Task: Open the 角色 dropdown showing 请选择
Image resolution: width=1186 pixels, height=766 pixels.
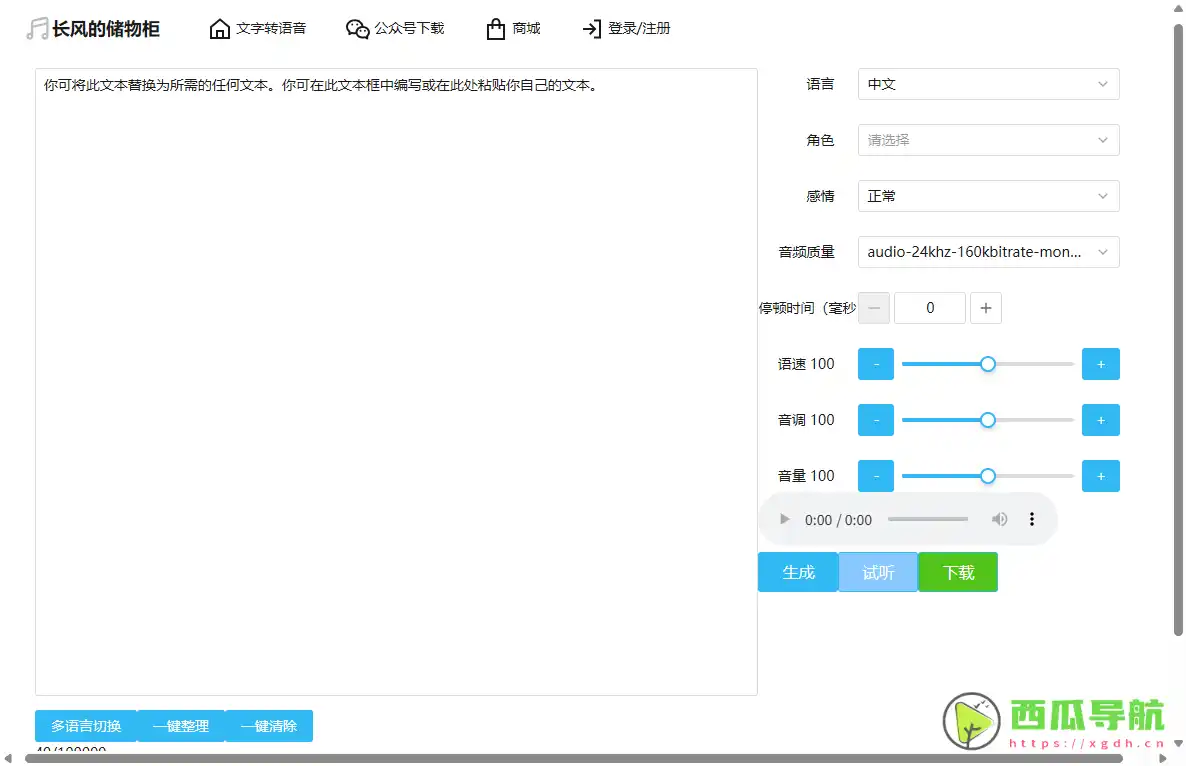Action: click(989, 140)
